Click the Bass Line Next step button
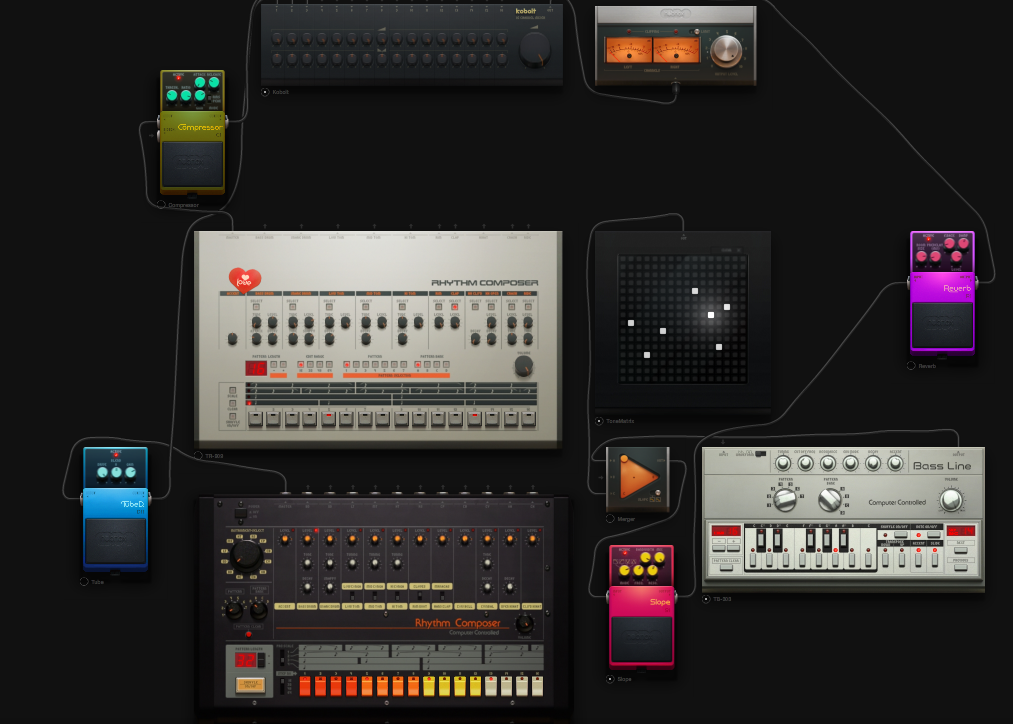Viewport: 1013px width, 724px height. 961,550
